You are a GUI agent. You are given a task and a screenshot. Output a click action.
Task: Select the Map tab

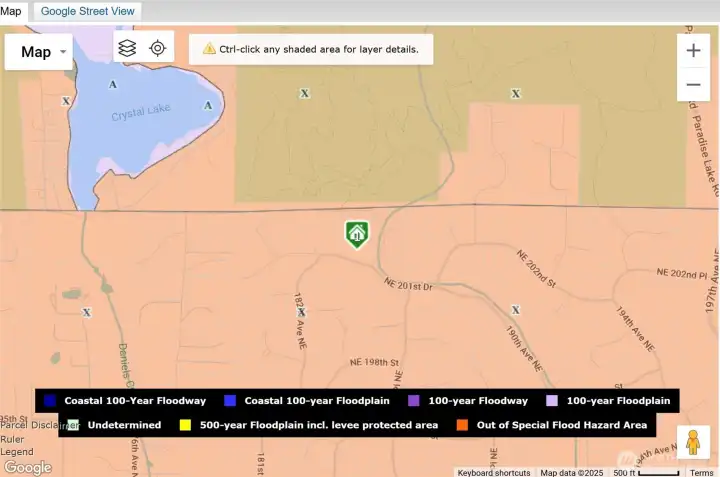pos(12,11)
